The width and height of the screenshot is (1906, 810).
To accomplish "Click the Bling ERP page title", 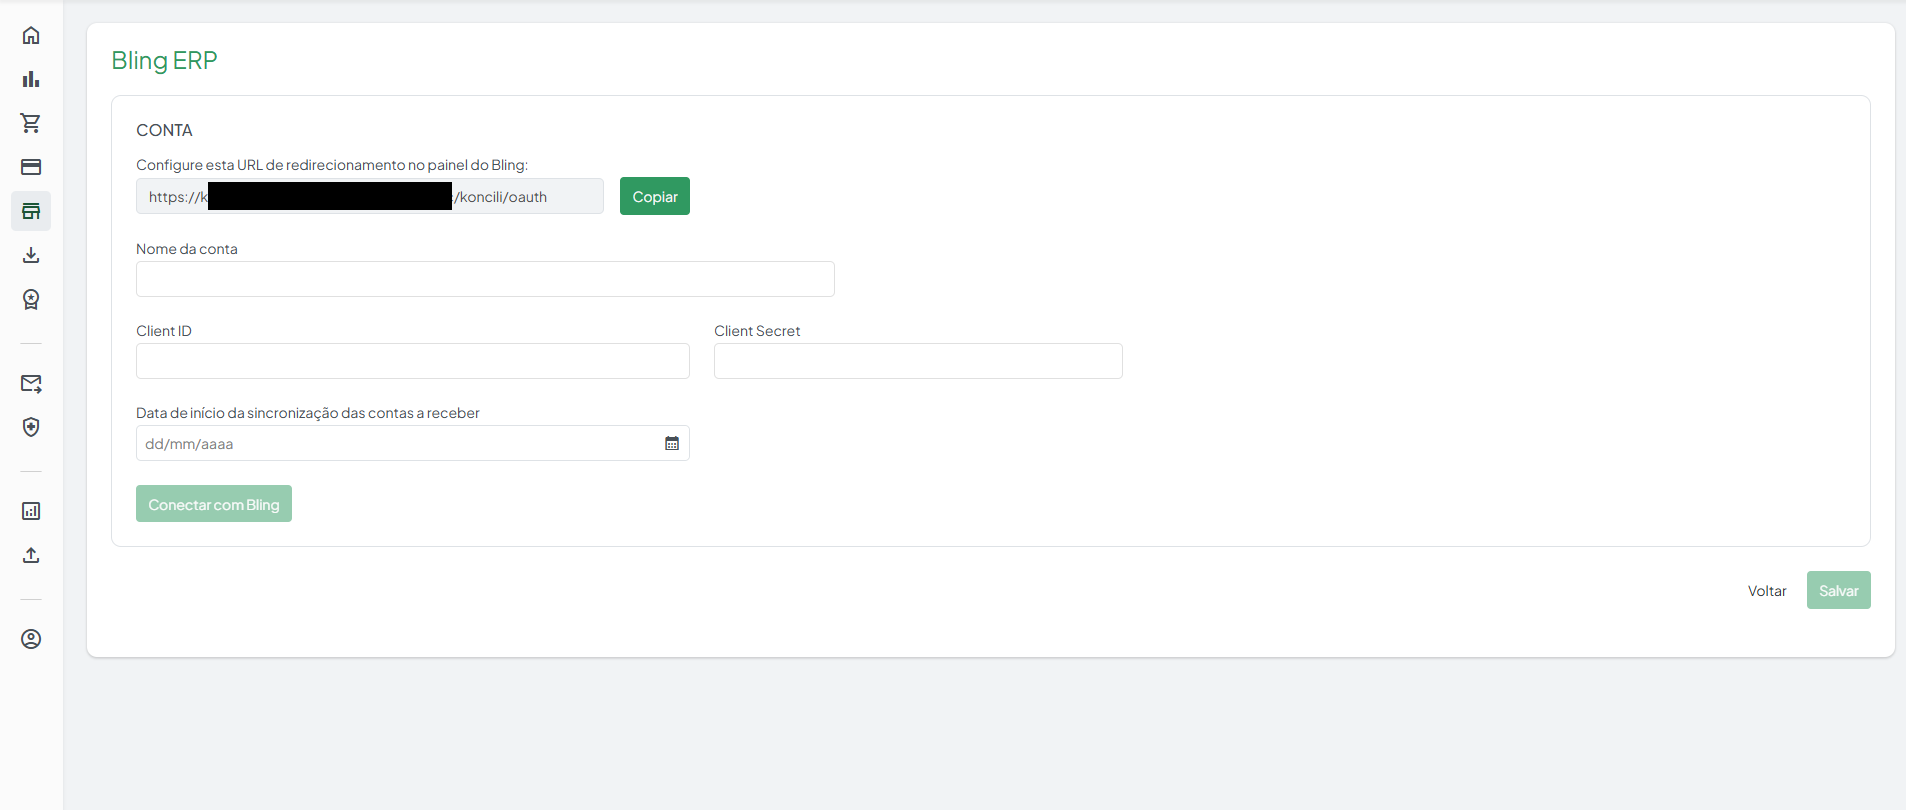I will [x=164, y=60].
